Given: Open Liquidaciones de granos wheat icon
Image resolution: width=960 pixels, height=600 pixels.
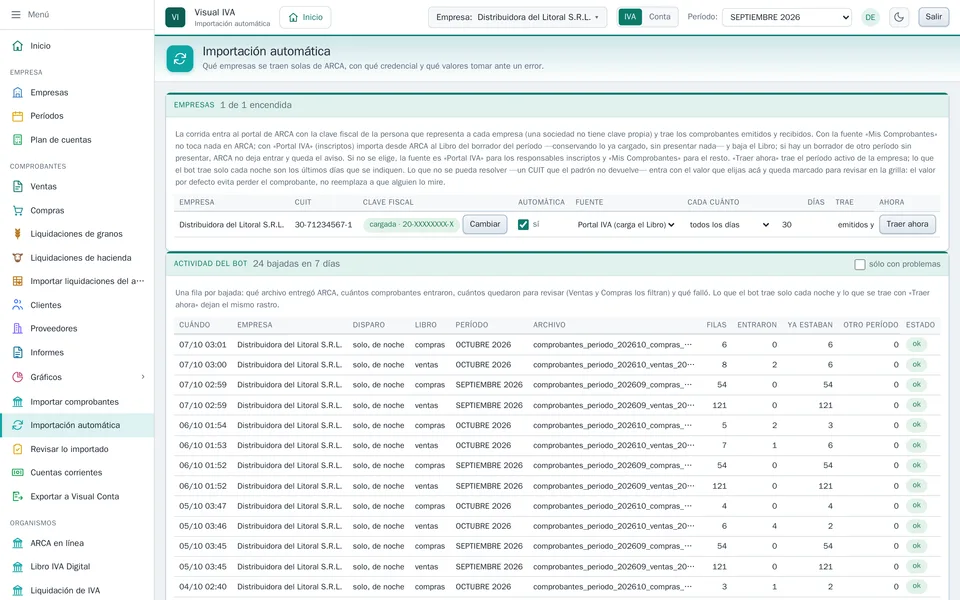Looking at the screenshot, I should [18, 234].
